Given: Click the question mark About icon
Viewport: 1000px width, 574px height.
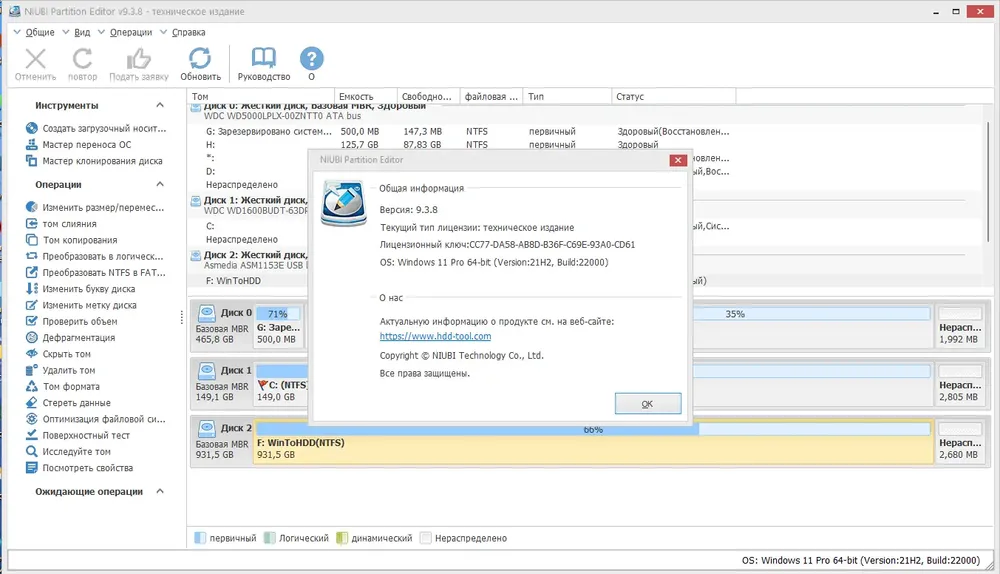Looking at the screenshot, I should (311, 59).
